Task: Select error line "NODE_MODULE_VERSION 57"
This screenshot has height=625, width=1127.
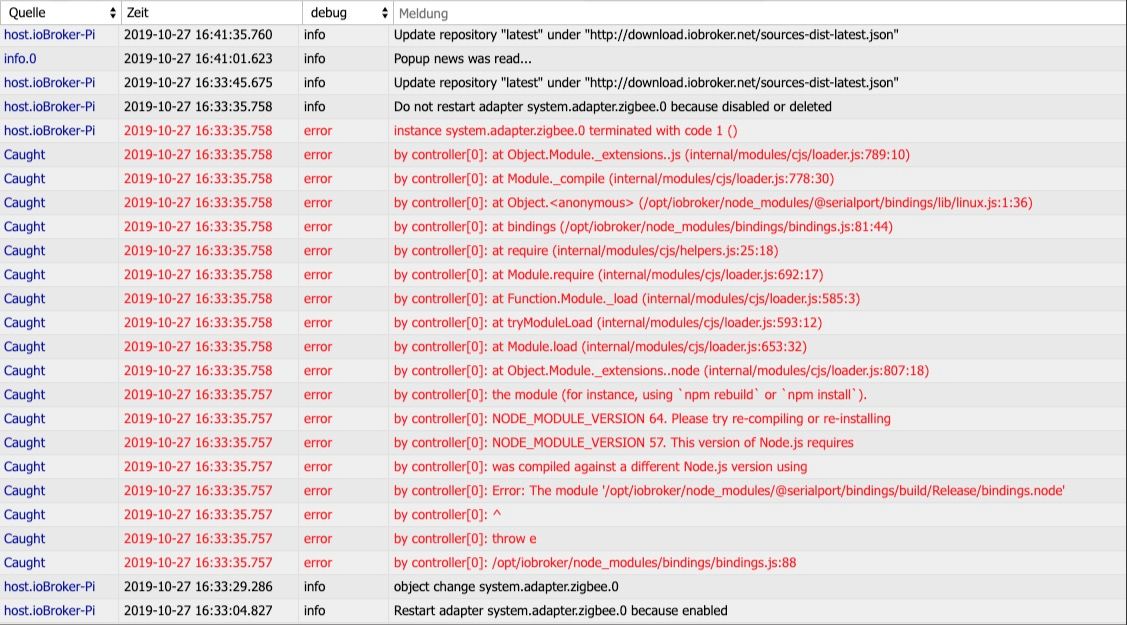Action: [624, 443]
